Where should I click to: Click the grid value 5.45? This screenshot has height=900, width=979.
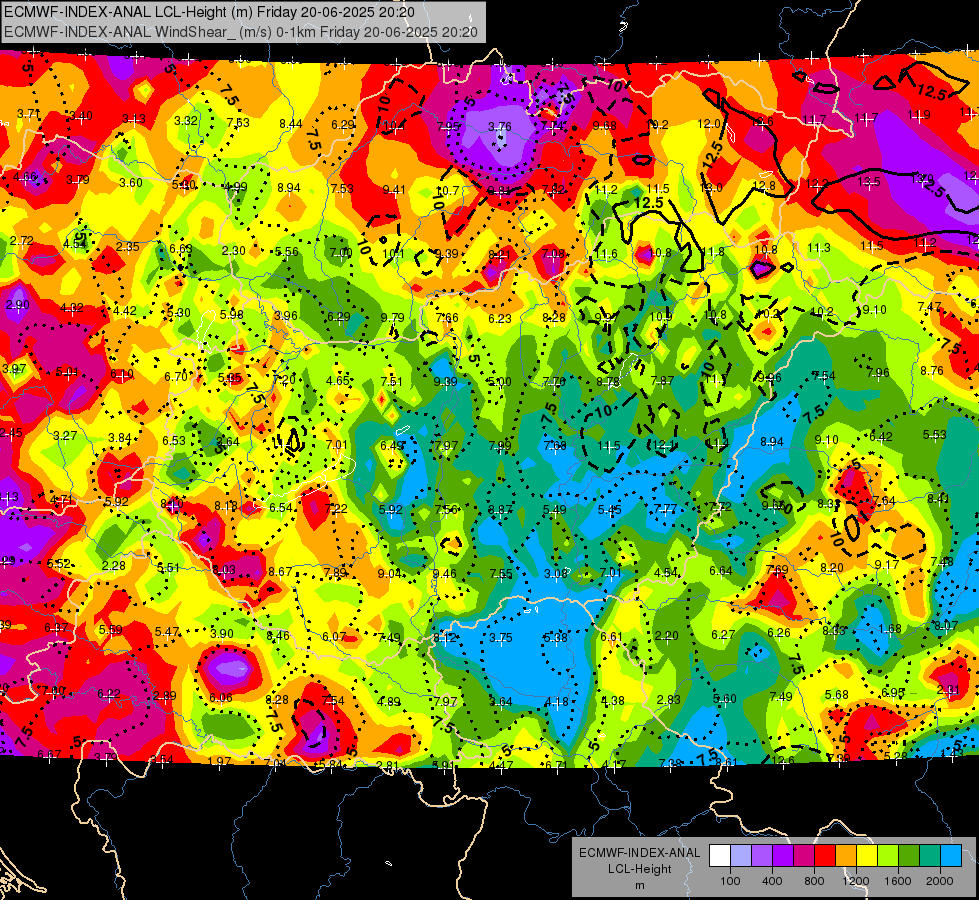(x=609, y=510)
